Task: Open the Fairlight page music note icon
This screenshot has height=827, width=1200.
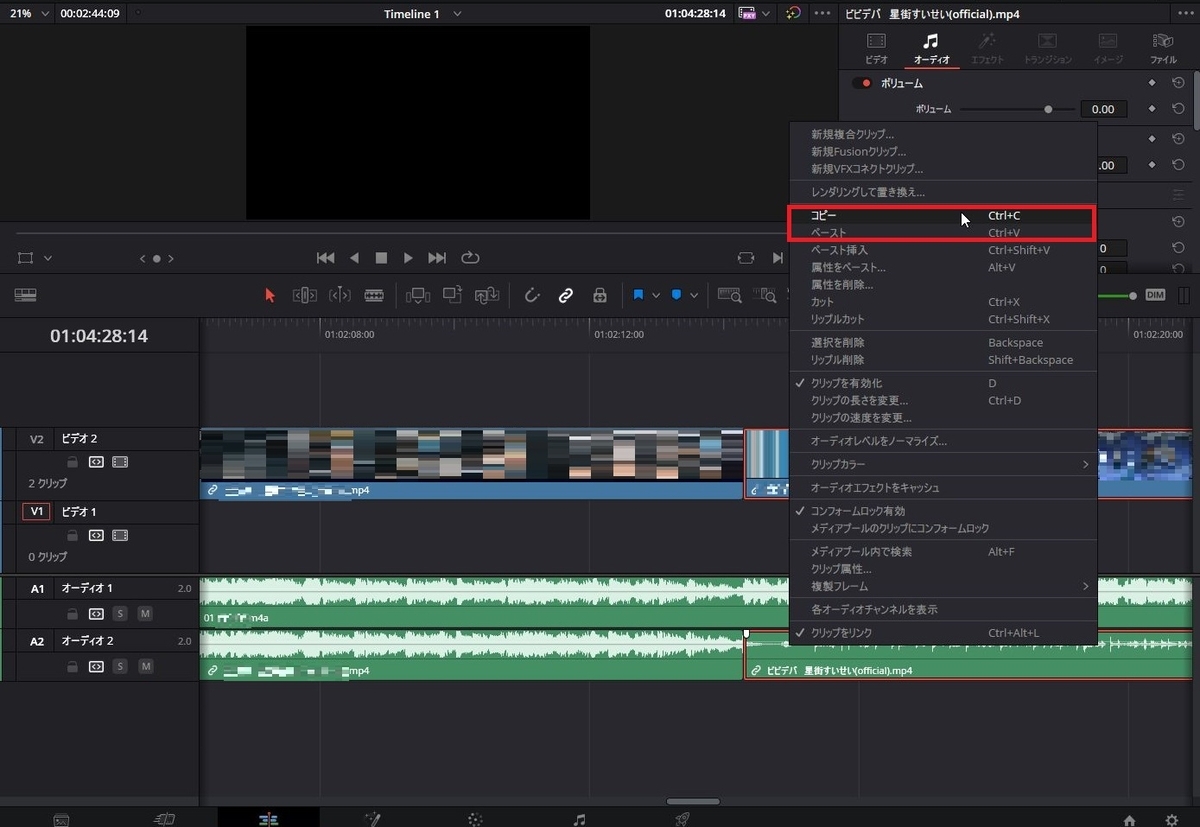Action: (x=579, y=819)
